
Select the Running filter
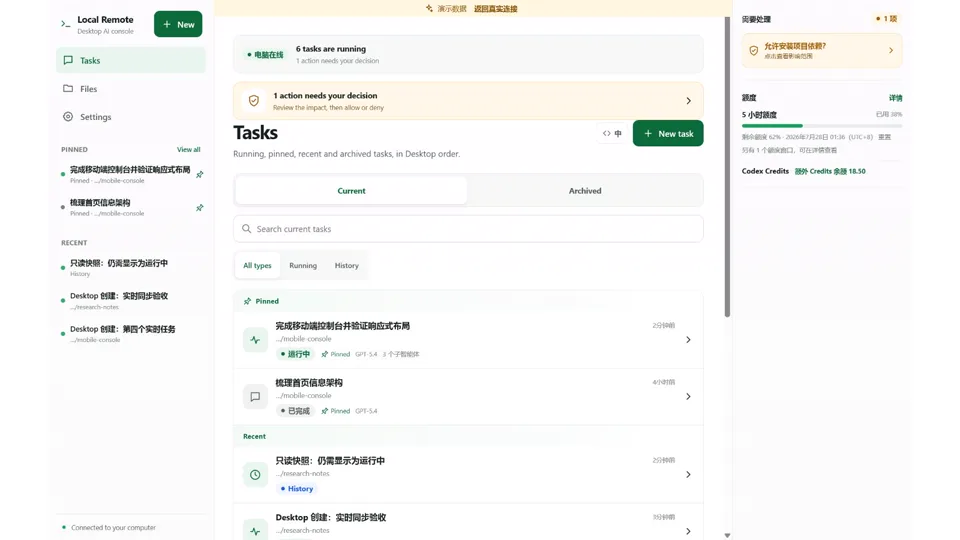click(x=303, y=265)
